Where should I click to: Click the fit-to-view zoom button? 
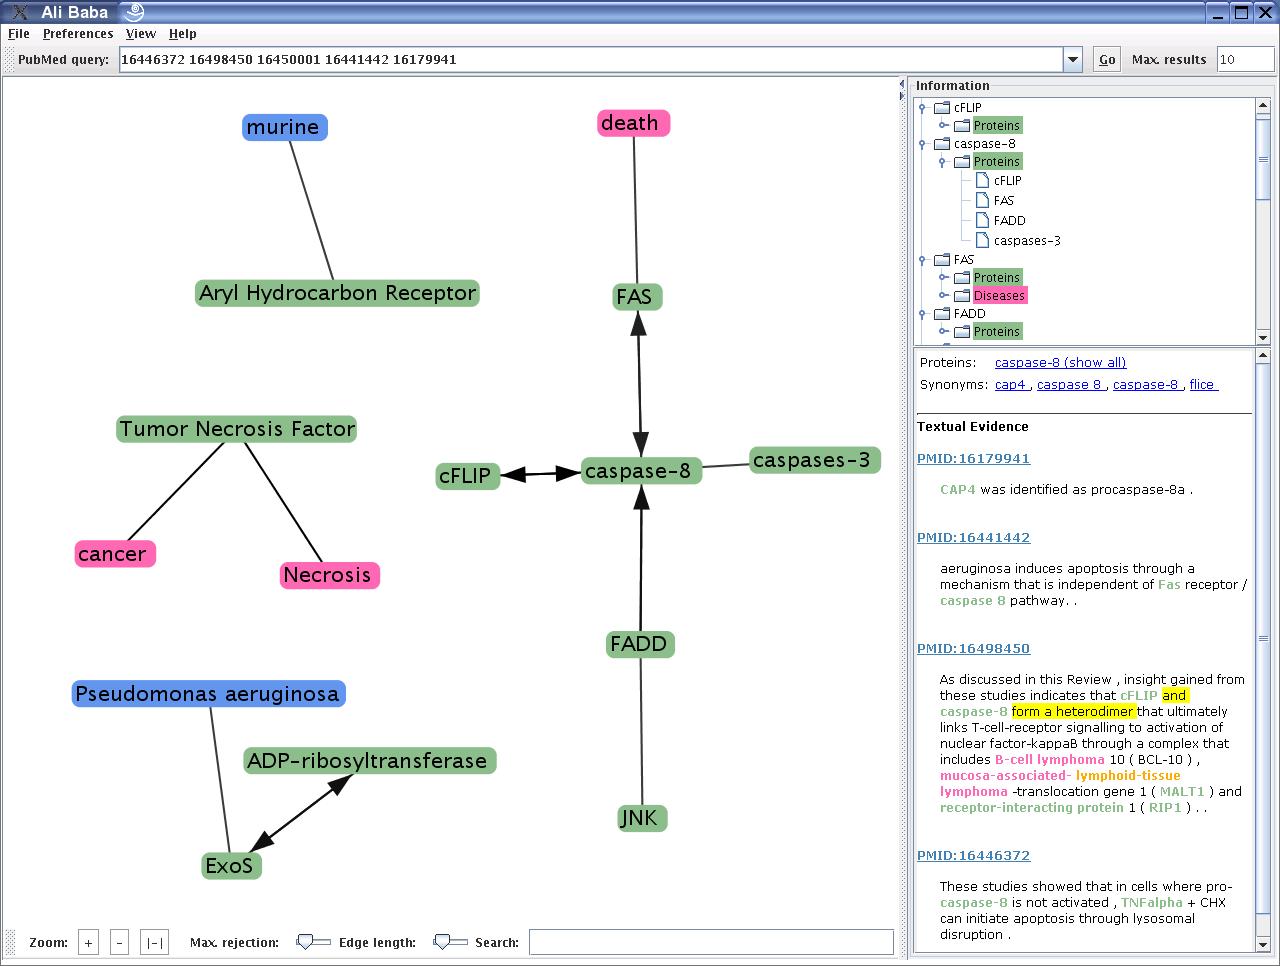click(154, 942)
